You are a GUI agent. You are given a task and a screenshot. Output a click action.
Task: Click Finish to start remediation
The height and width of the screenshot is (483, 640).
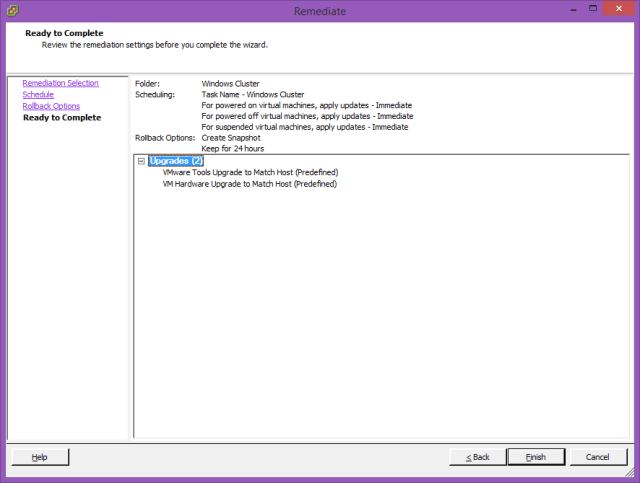pyautogui.click(x=536, y=457)
